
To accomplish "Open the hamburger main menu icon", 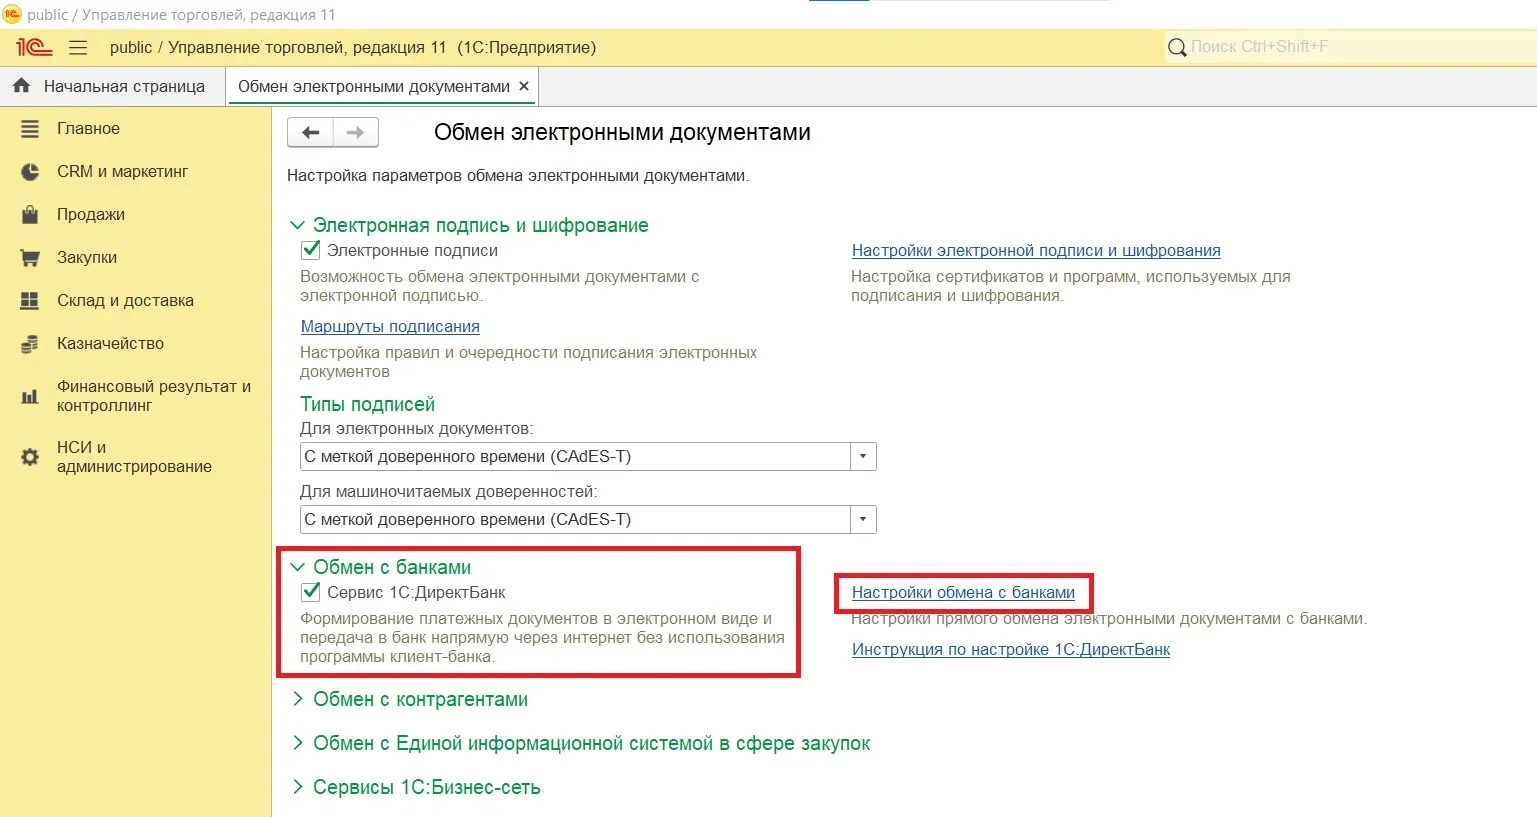I will (x=78, y=48).
